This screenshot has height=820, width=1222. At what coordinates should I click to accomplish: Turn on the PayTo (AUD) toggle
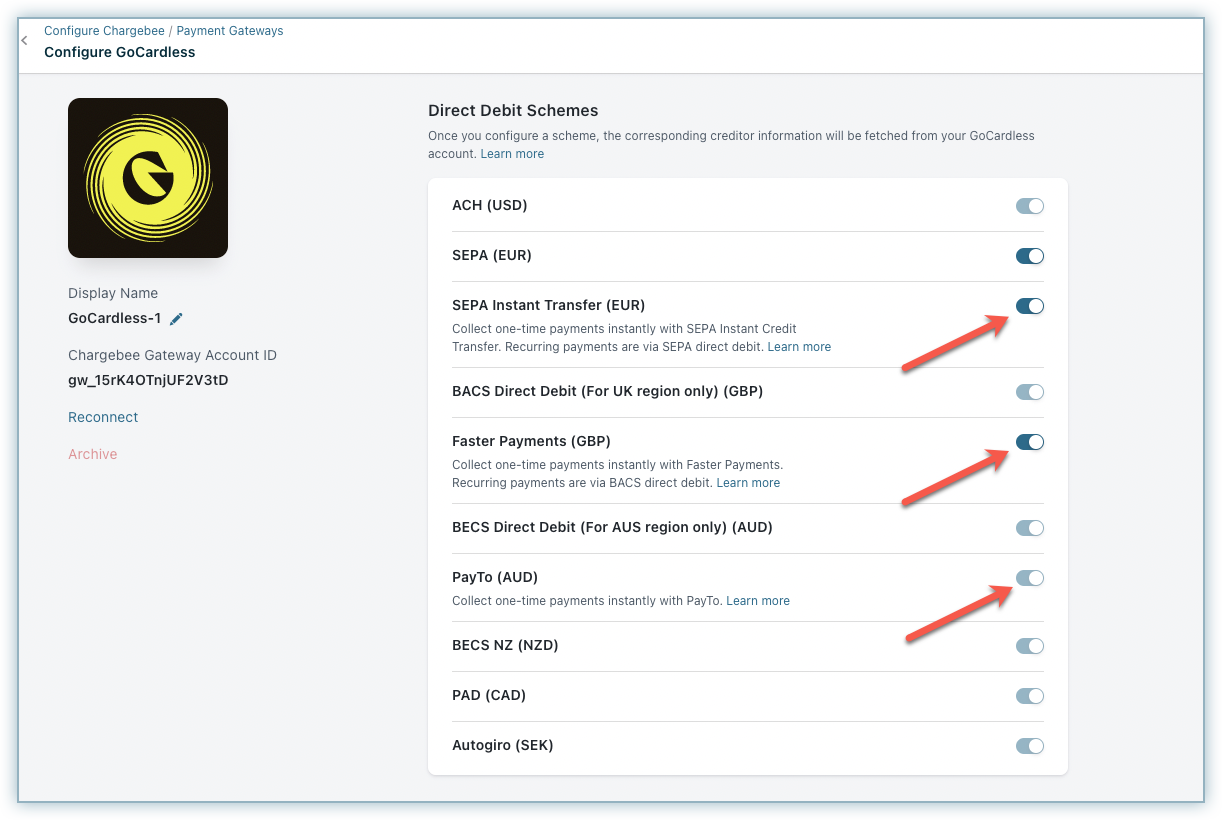(x=1029, y=578)
